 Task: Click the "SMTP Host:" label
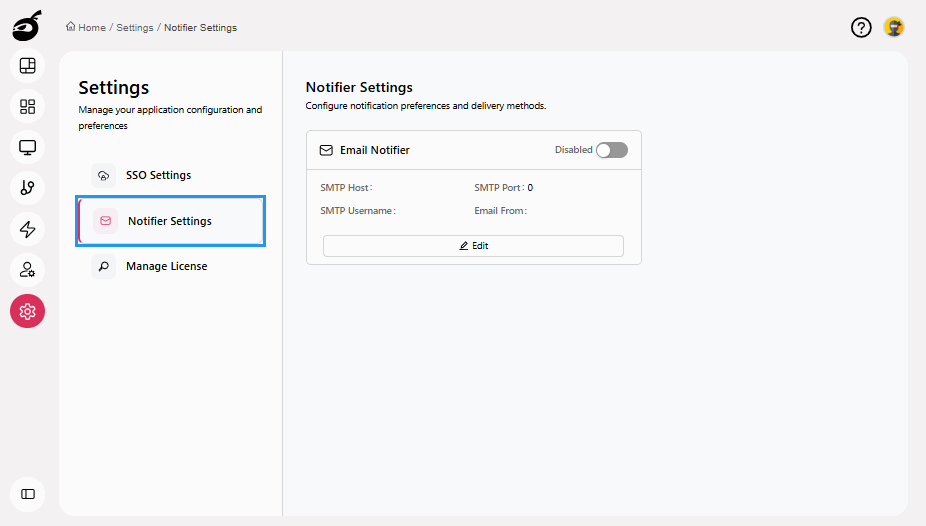click(x=347, y=188)
